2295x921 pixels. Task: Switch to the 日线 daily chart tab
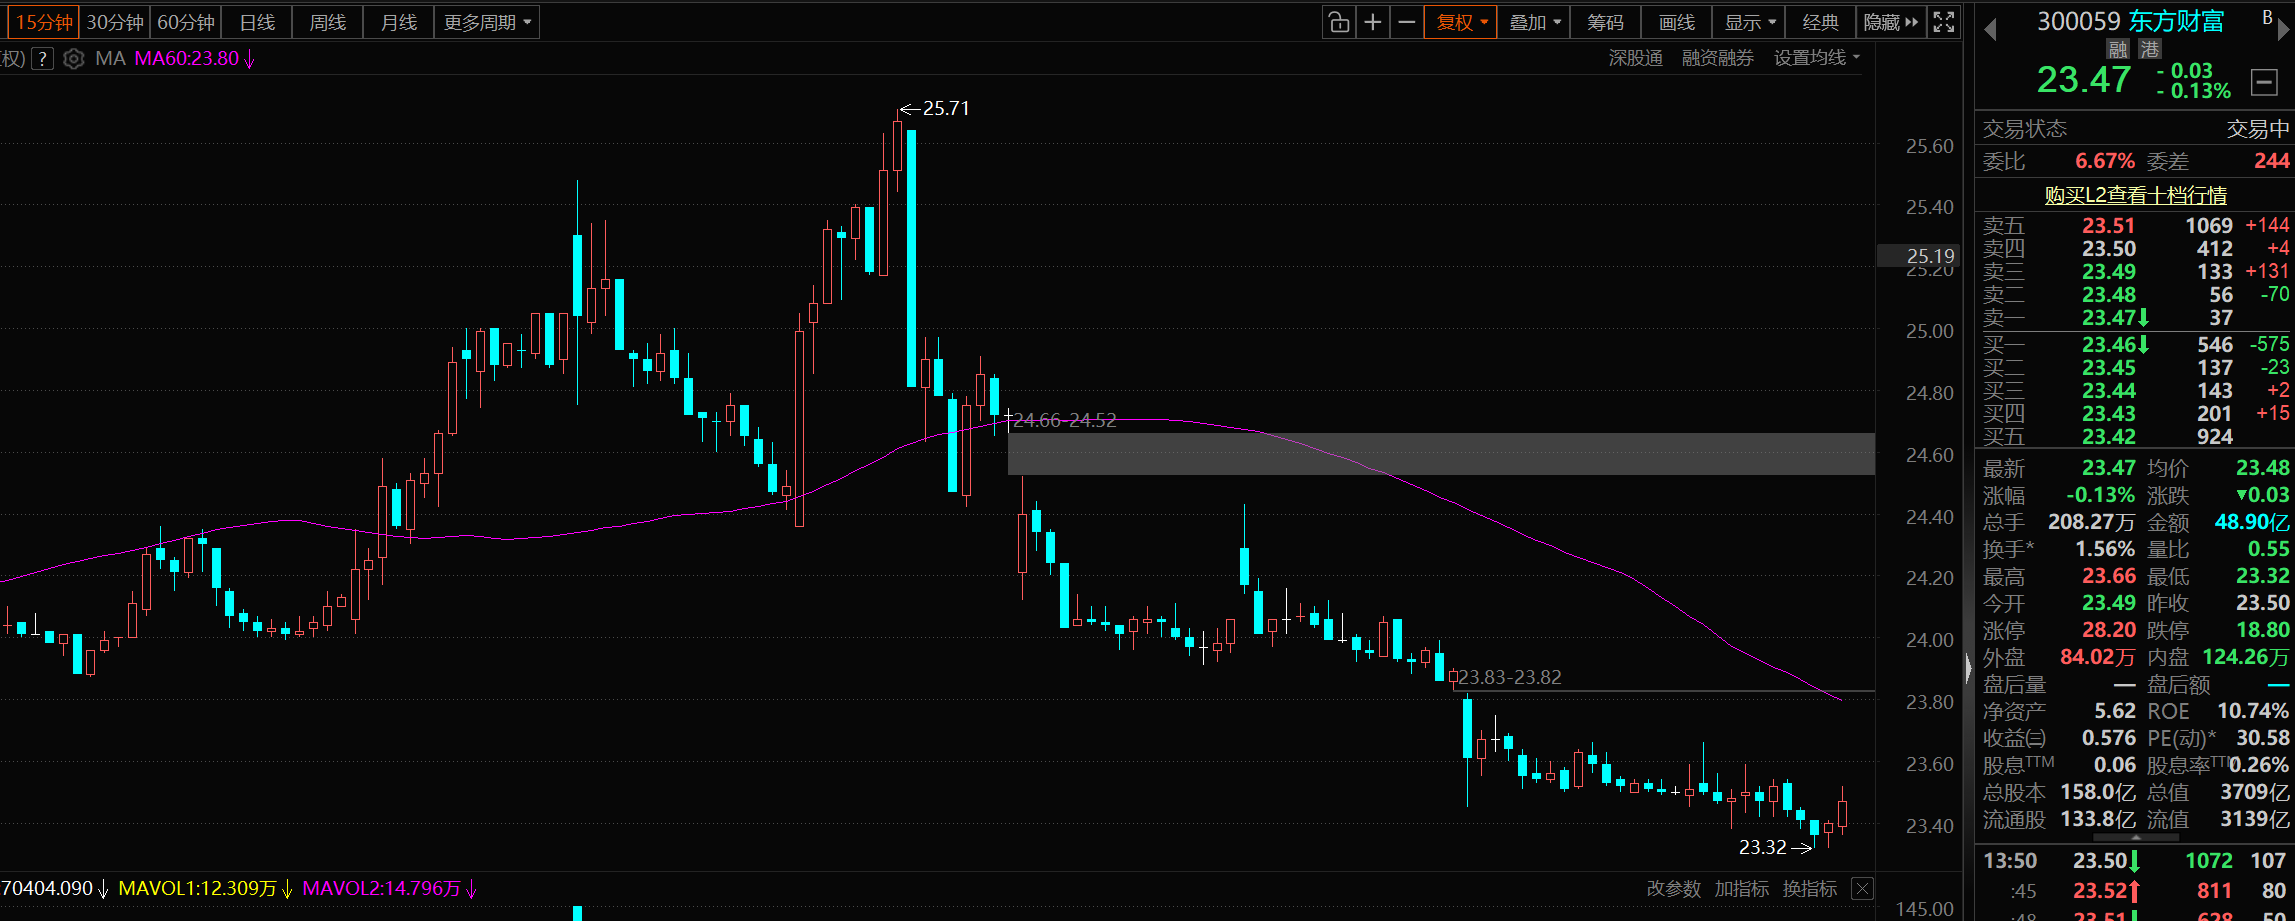(257, 22)
